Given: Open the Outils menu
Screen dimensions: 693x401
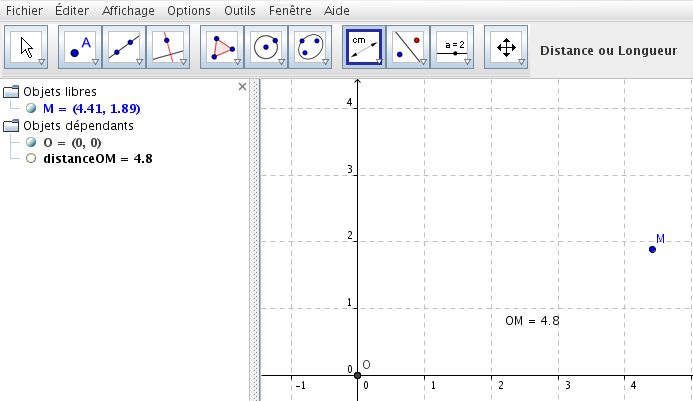Looking at the screenshot, I should 239,10.
